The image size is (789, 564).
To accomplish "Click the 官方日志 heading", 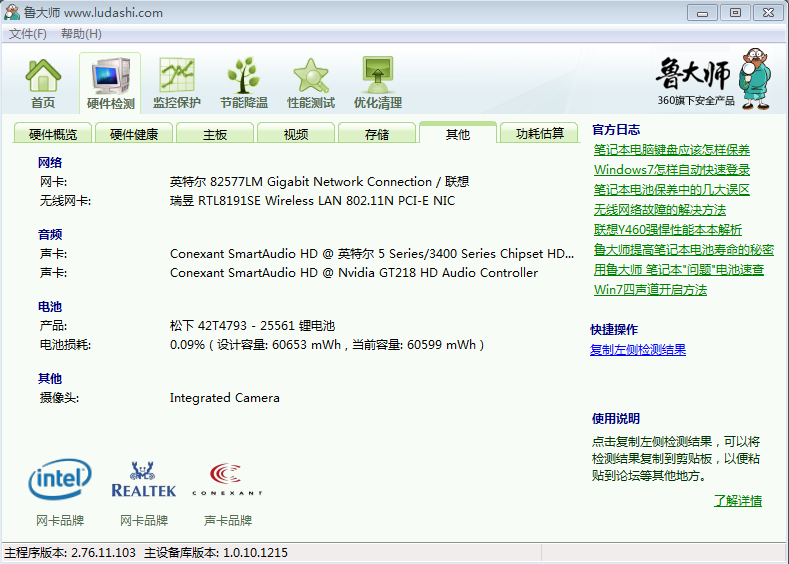I will tap(616, 130).
